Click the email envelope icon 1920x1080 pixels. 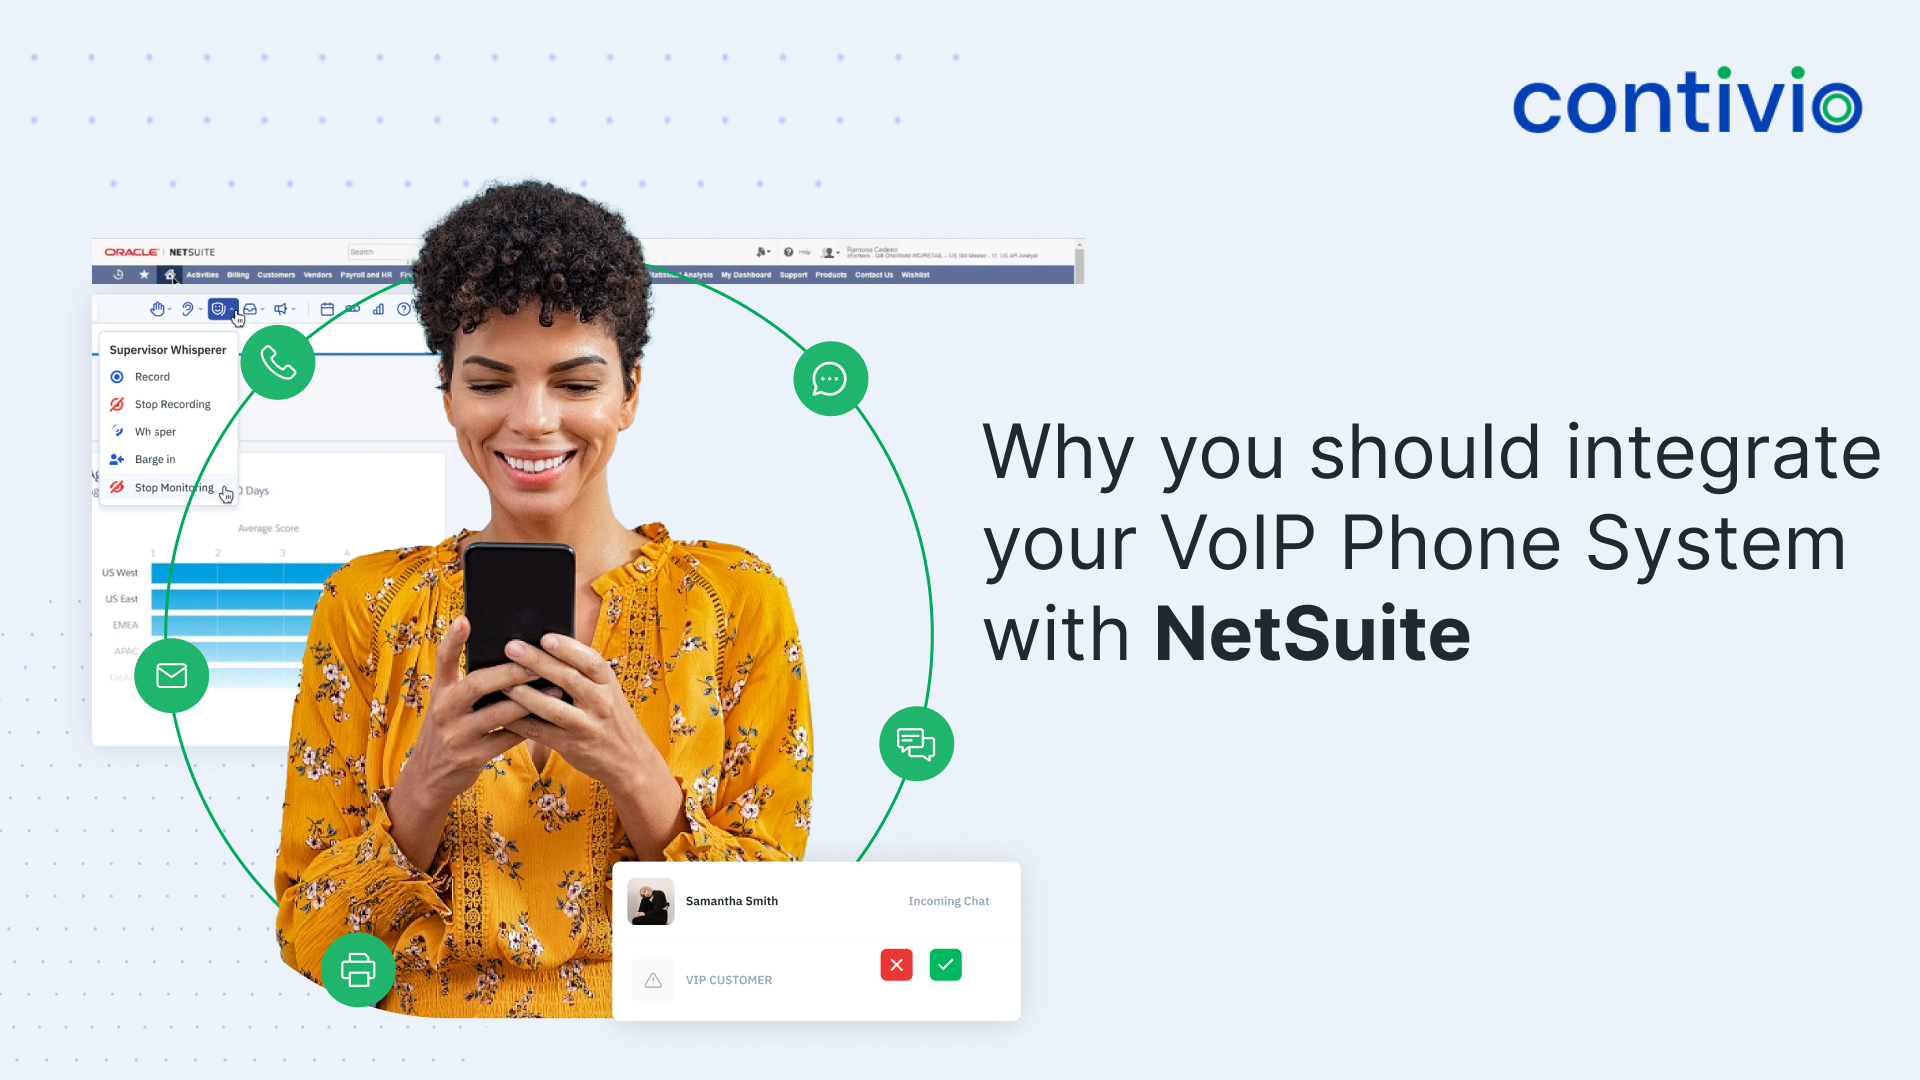point(171,676)
